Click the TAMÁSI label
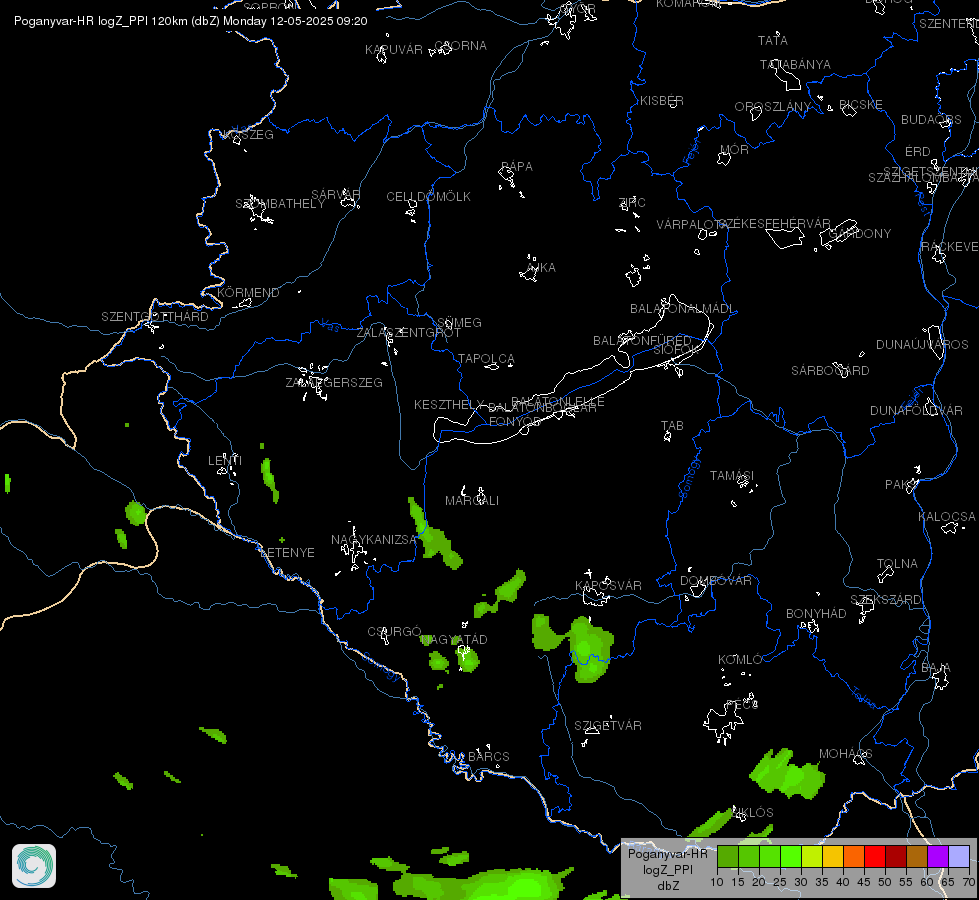This screenshot has width=979, height=900. [x=732, y=476]
